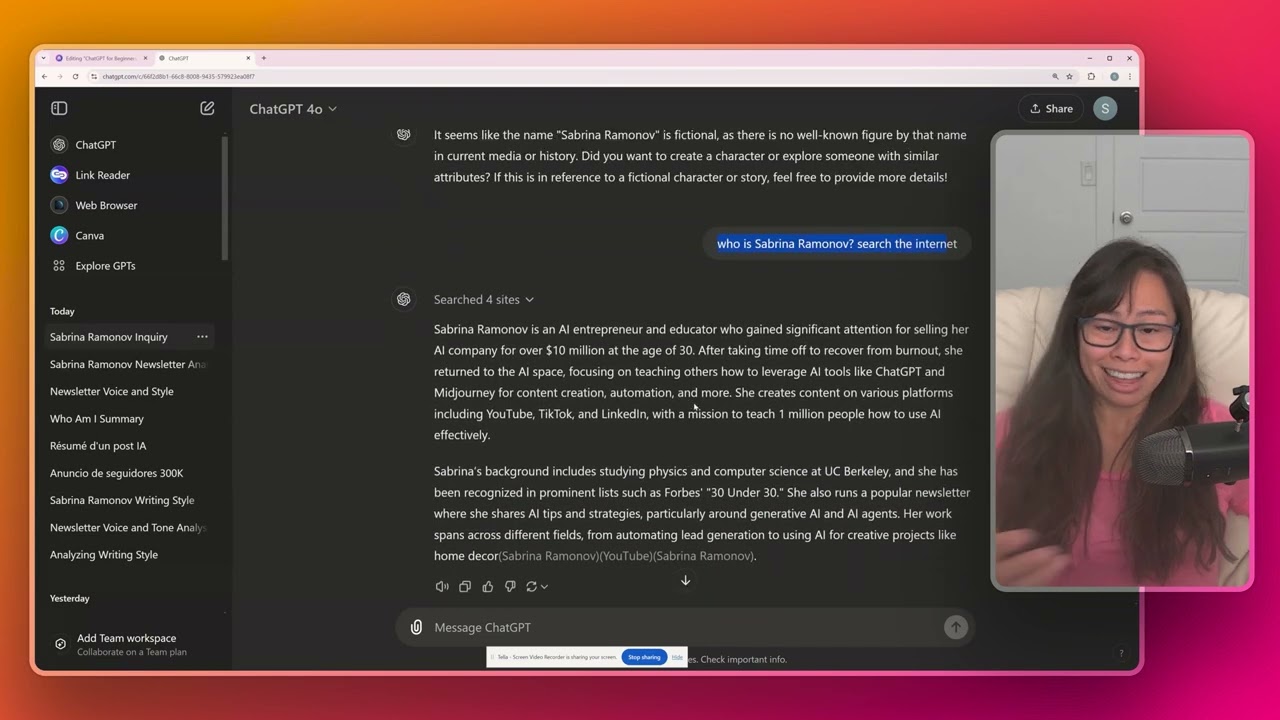Collapse the ChatGPT sidebar panel
This screenshot has width=1280, height=720.
click(59, 108)
